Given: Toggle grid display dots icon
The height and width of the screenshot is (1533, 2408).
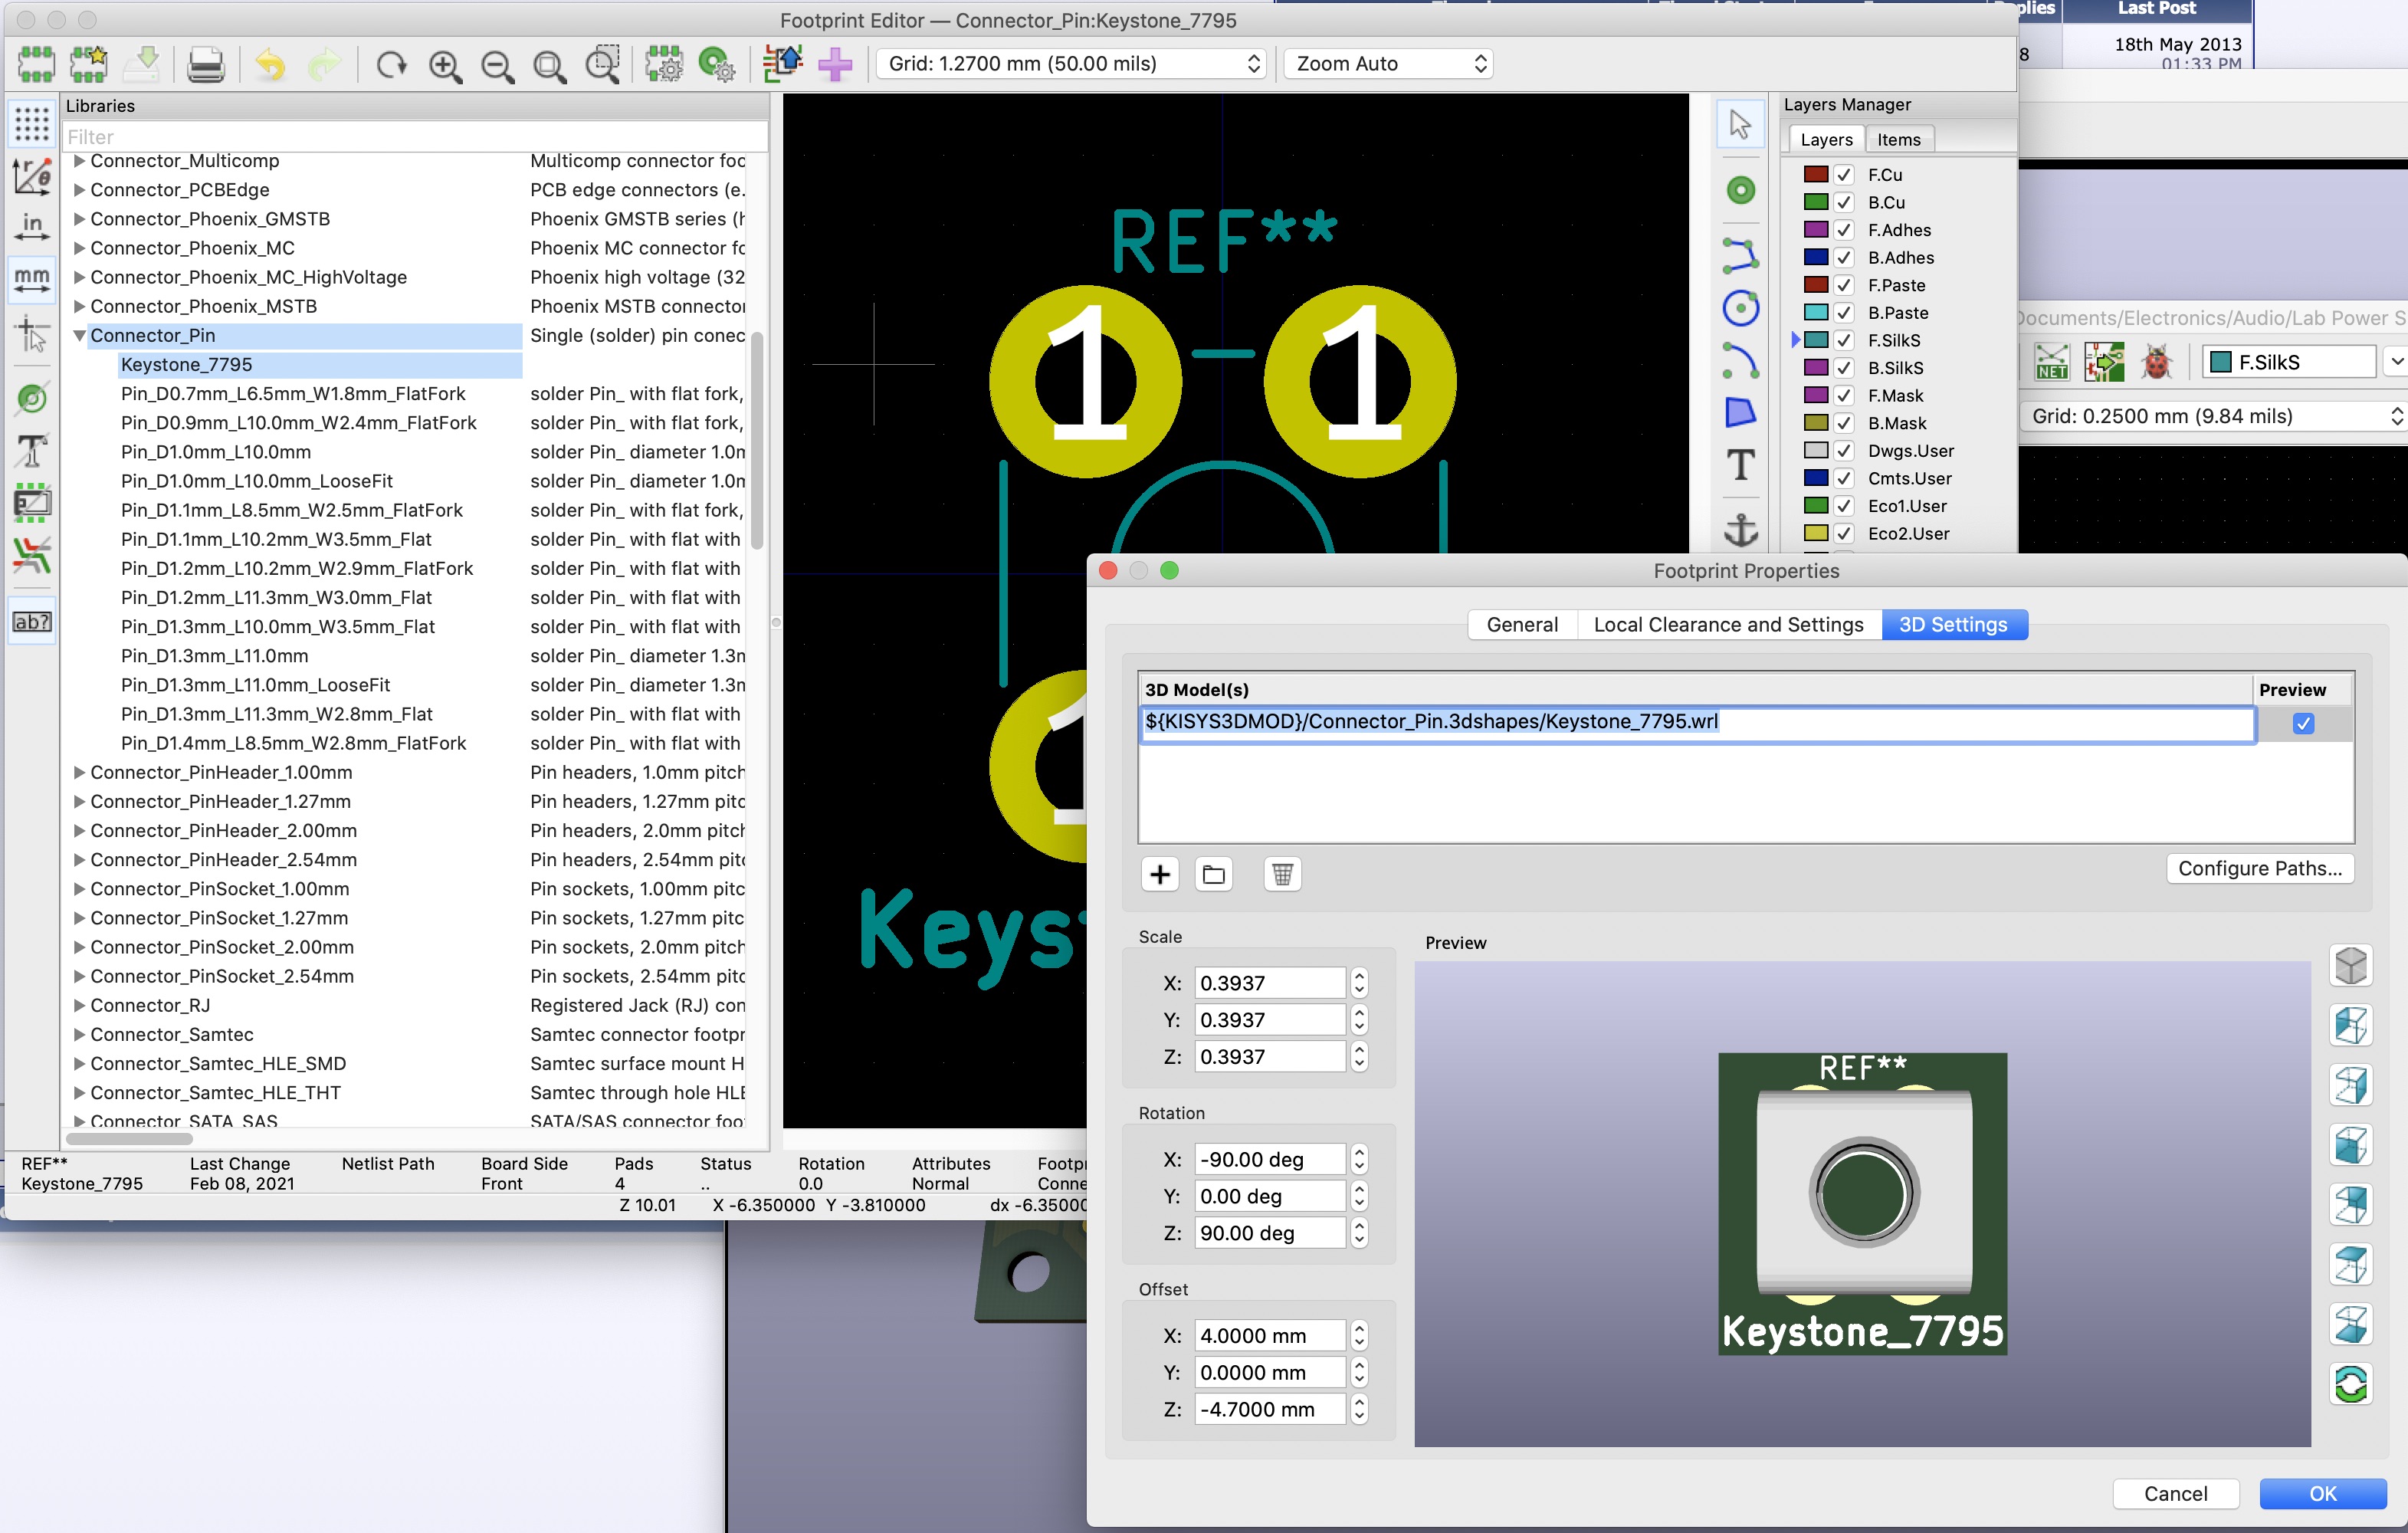Looking at the screenshot, I should [32, 124].
